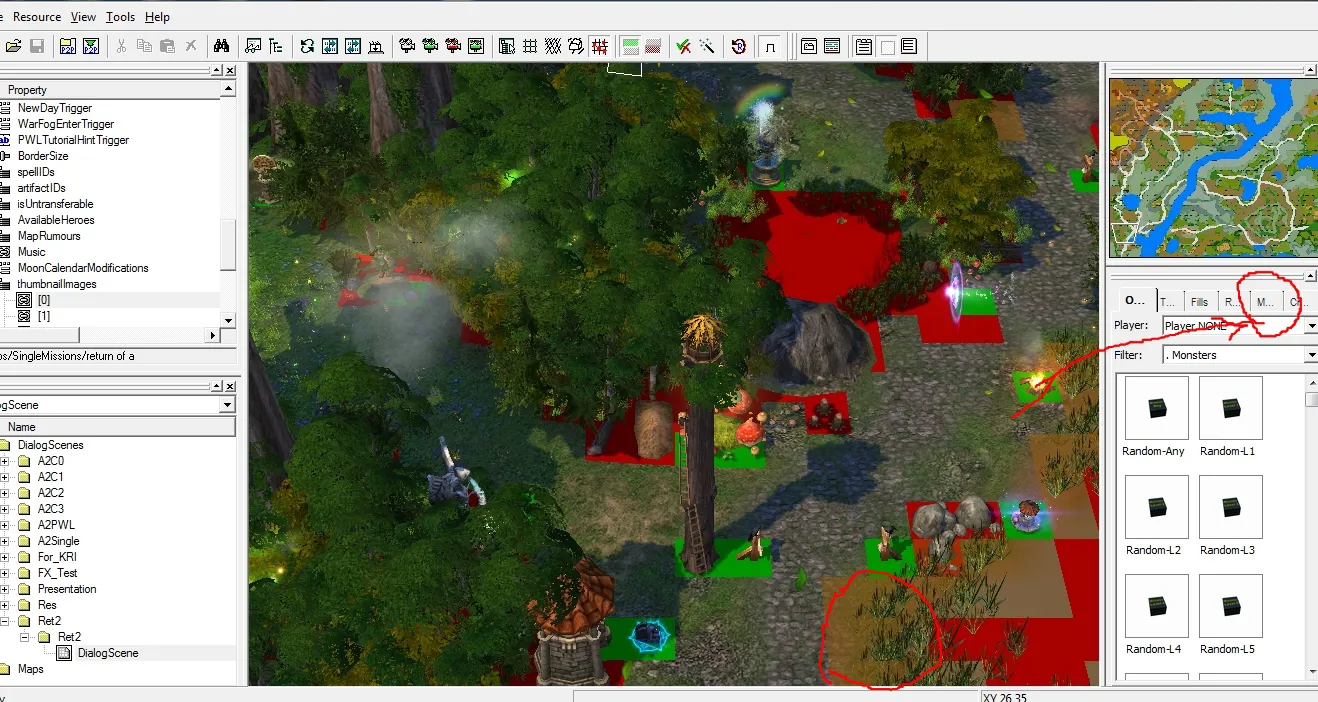Select the Random-Any monster thumbnail

tap(1156, 408)
